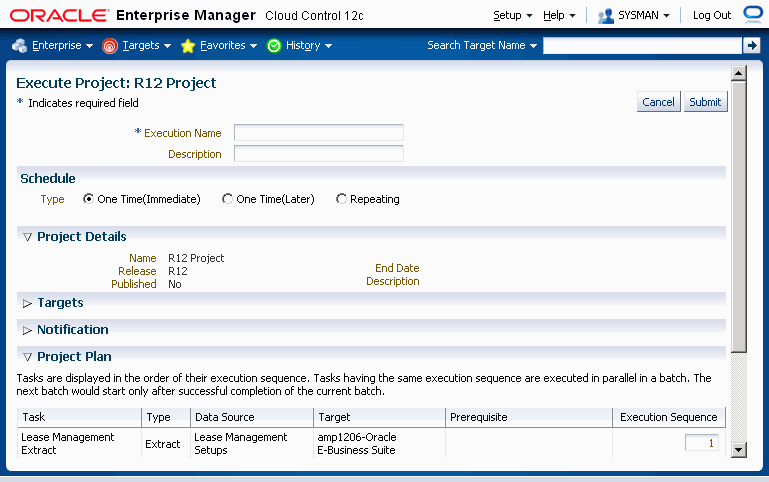Screen dimensions: 769x482
Task: Open the SYSMAN user menu
Action: coord(643,16)
